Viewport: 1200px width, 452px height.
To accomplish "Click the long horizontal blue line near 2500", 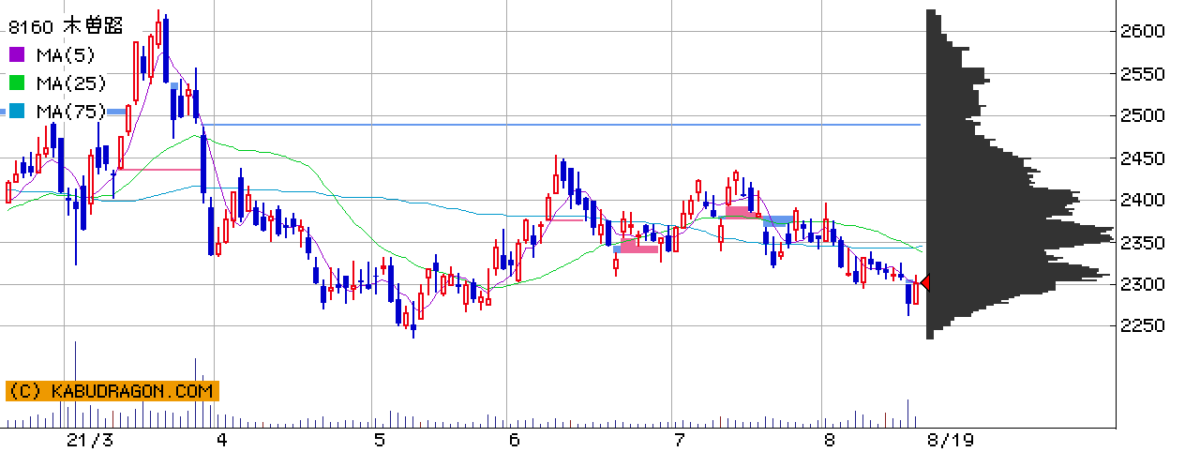I will click(x=560, y=125).
